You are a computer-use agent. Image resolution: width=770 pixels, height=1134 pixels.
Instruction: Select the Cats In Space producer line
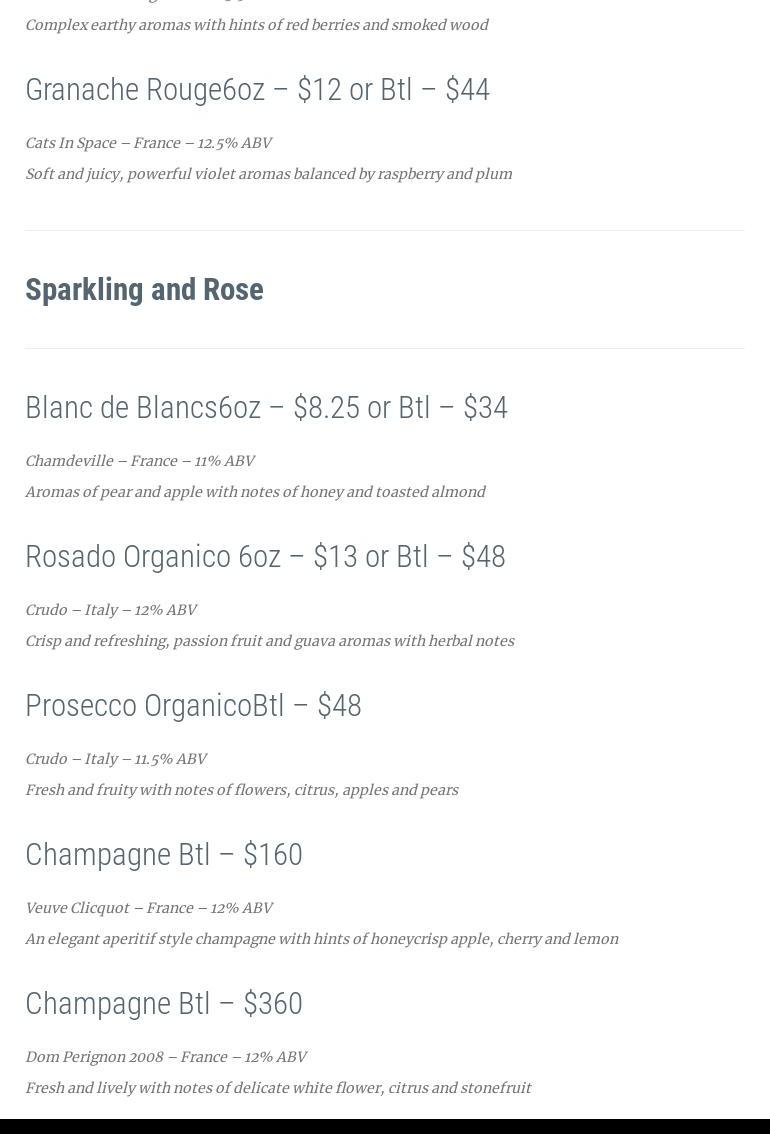click(148, 143)
